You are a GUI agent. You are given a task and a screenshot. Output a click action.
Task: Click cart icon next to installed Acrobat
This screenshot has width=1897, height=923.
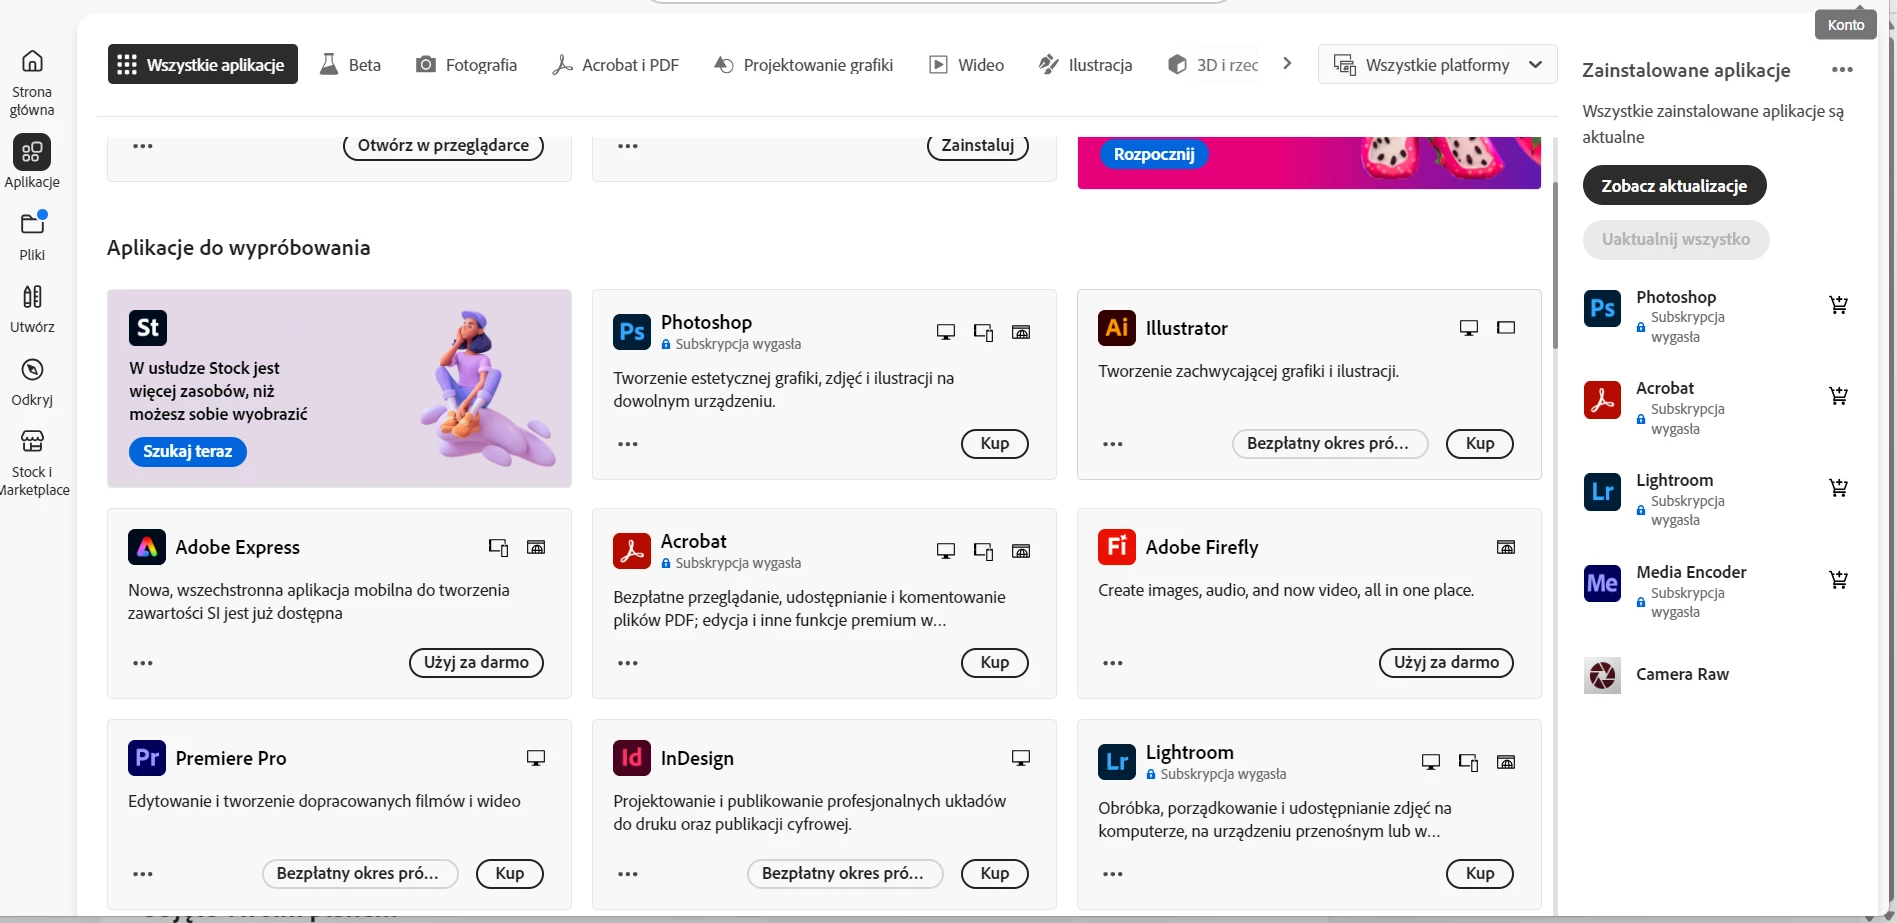(x=1838, y=395)
